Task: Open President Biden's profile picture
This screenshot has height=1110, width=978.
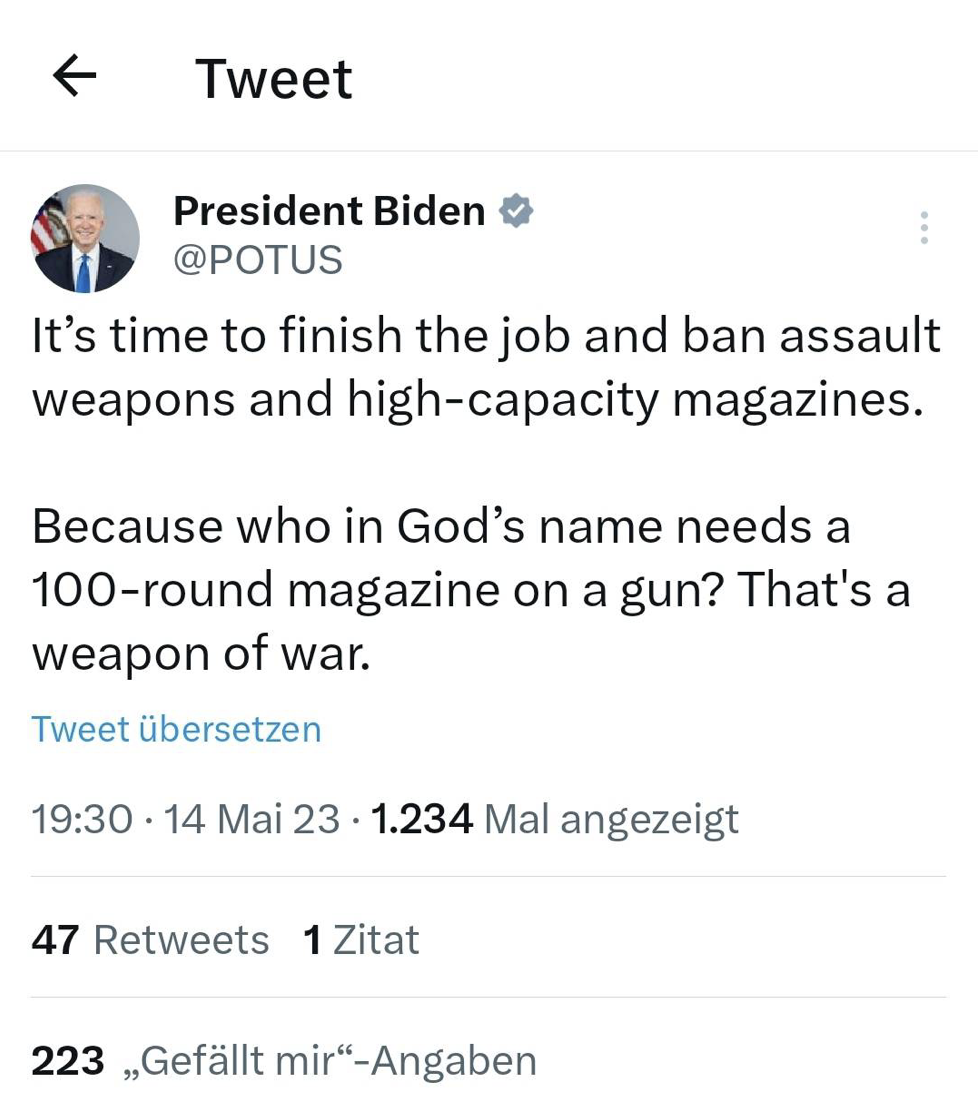Action: [85, 239]
